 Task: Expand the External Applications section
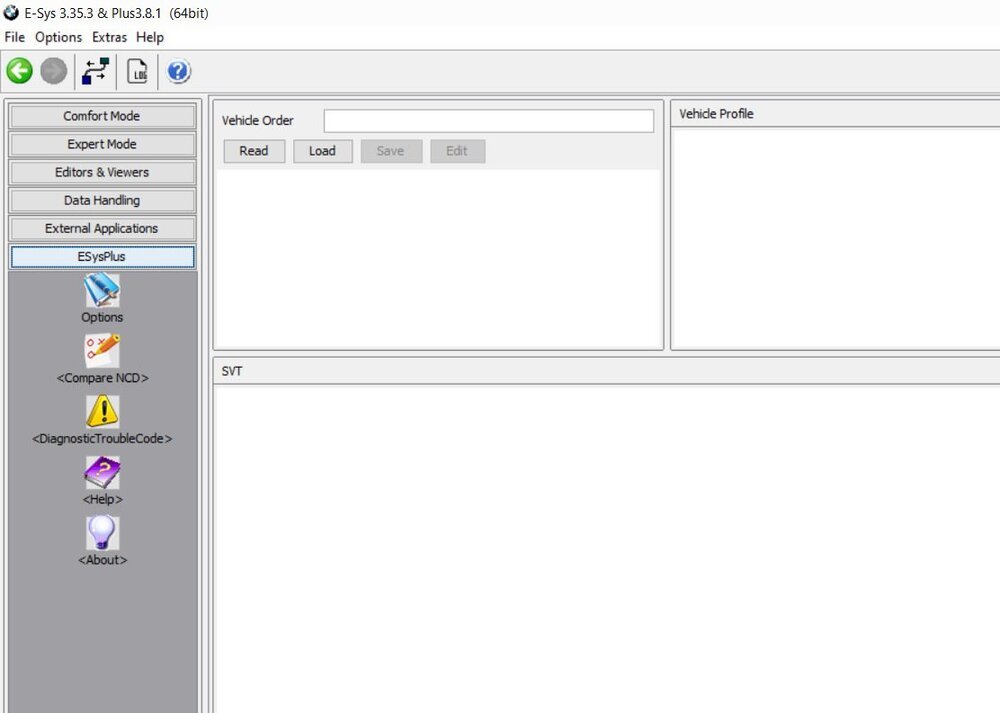tap(102, 228)
